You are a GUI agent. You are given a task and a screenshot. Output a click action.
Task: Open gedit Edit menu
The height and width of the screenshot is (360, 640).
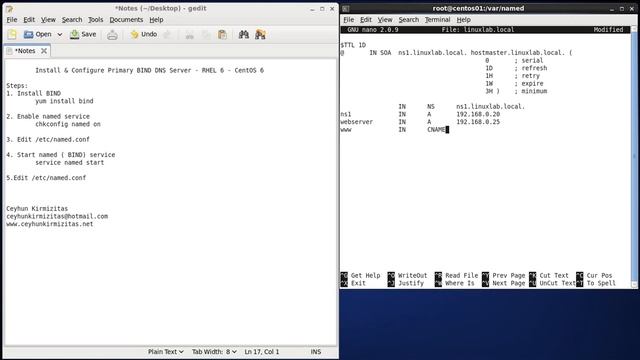click(x=29, y=20)
